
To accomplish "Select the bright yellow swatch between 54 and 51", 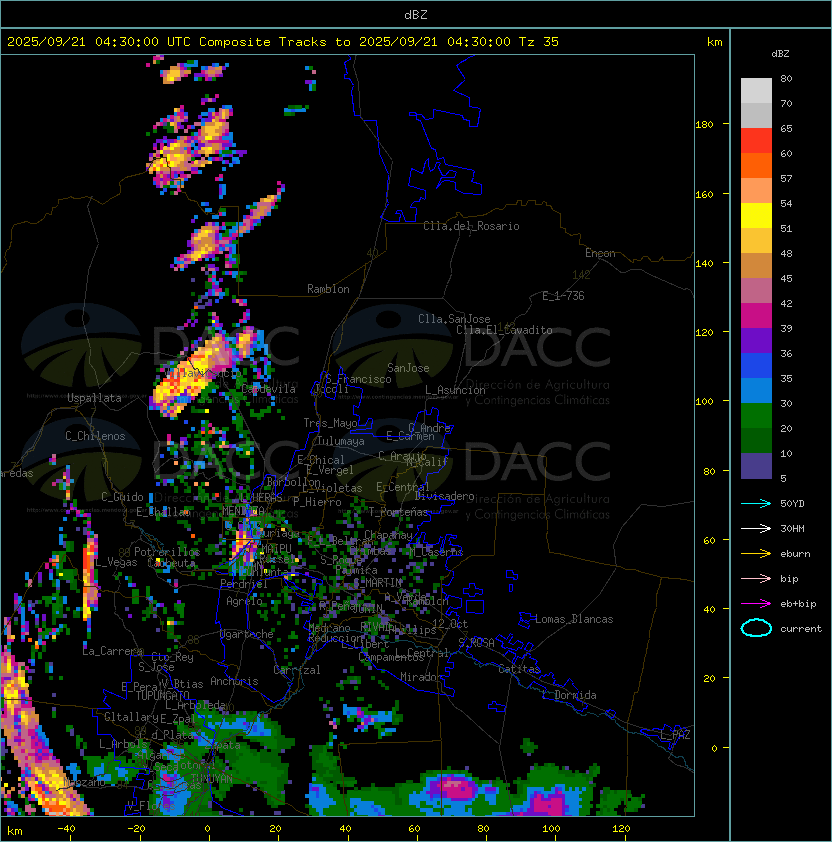I will pyautogui.click(x=756, y=215).
